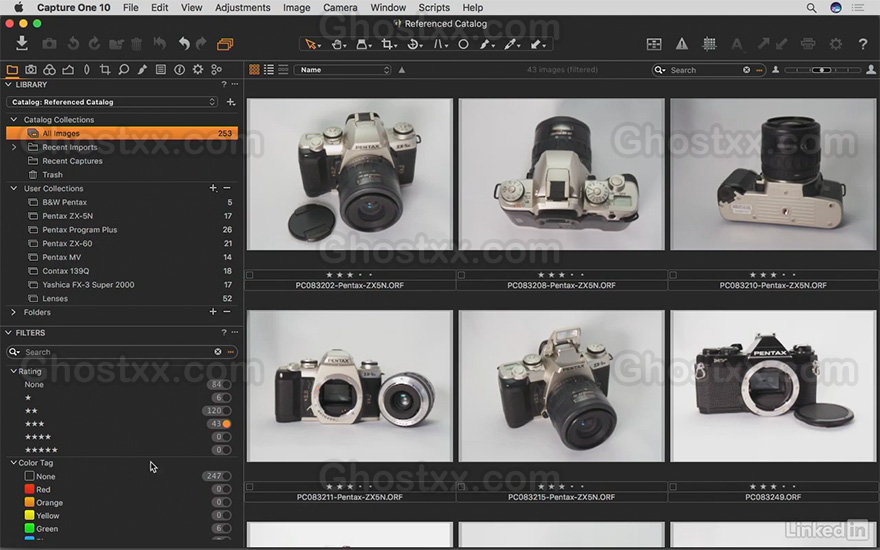Open macOS Spotlight search icon
880x550 pixels.
[811, 8]
